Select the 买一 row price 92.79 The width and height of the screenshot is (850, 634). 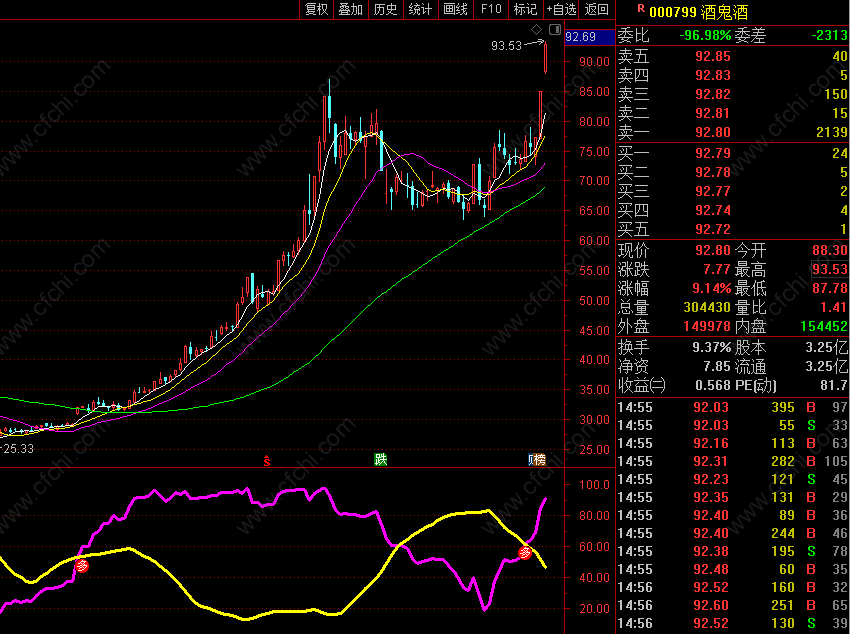713,153
